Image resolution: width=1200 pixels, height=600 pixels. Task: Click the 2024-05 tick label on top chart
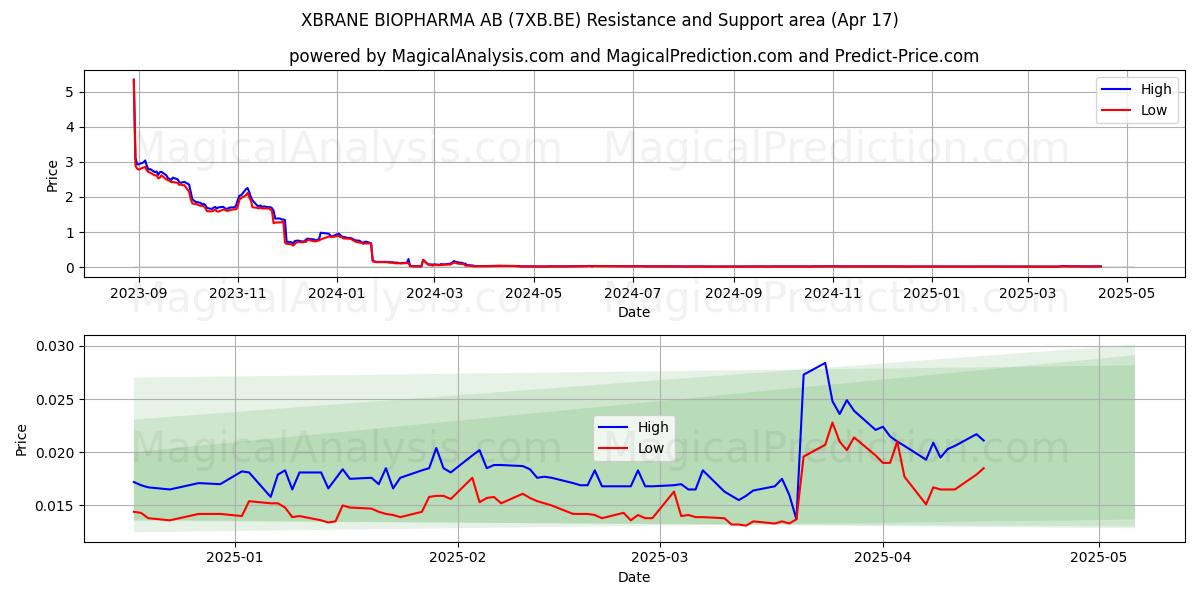click(x=533, y=293)
